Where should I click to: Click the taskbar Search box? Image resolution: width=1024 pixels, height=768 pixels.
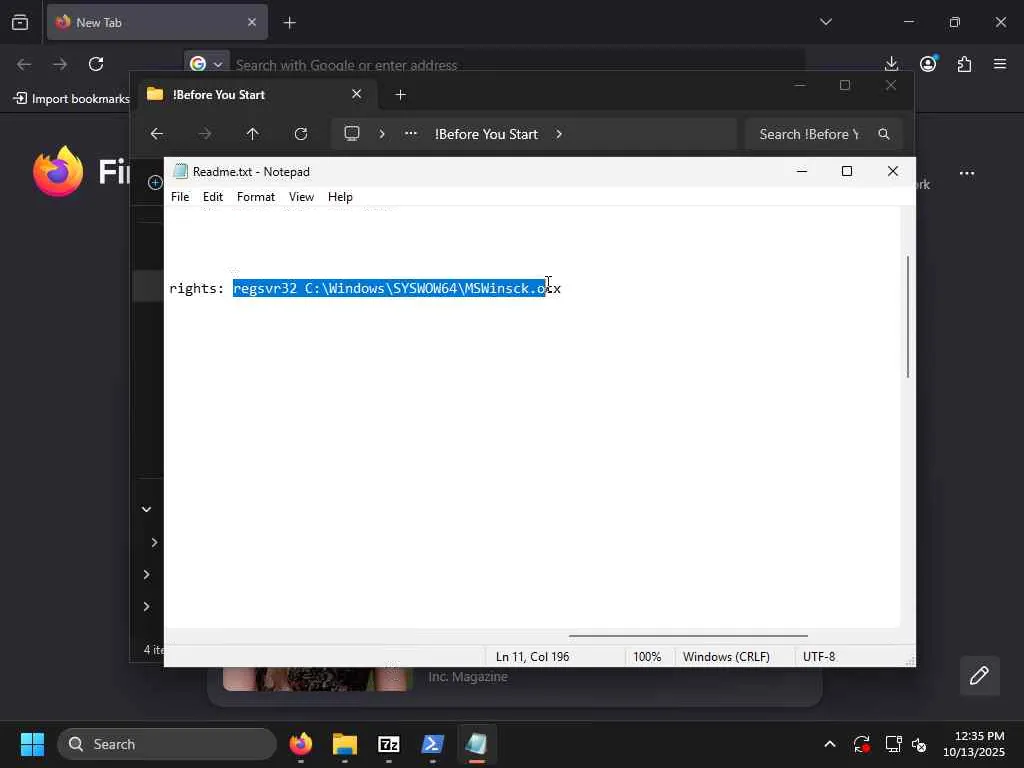[x=167, y=744]
